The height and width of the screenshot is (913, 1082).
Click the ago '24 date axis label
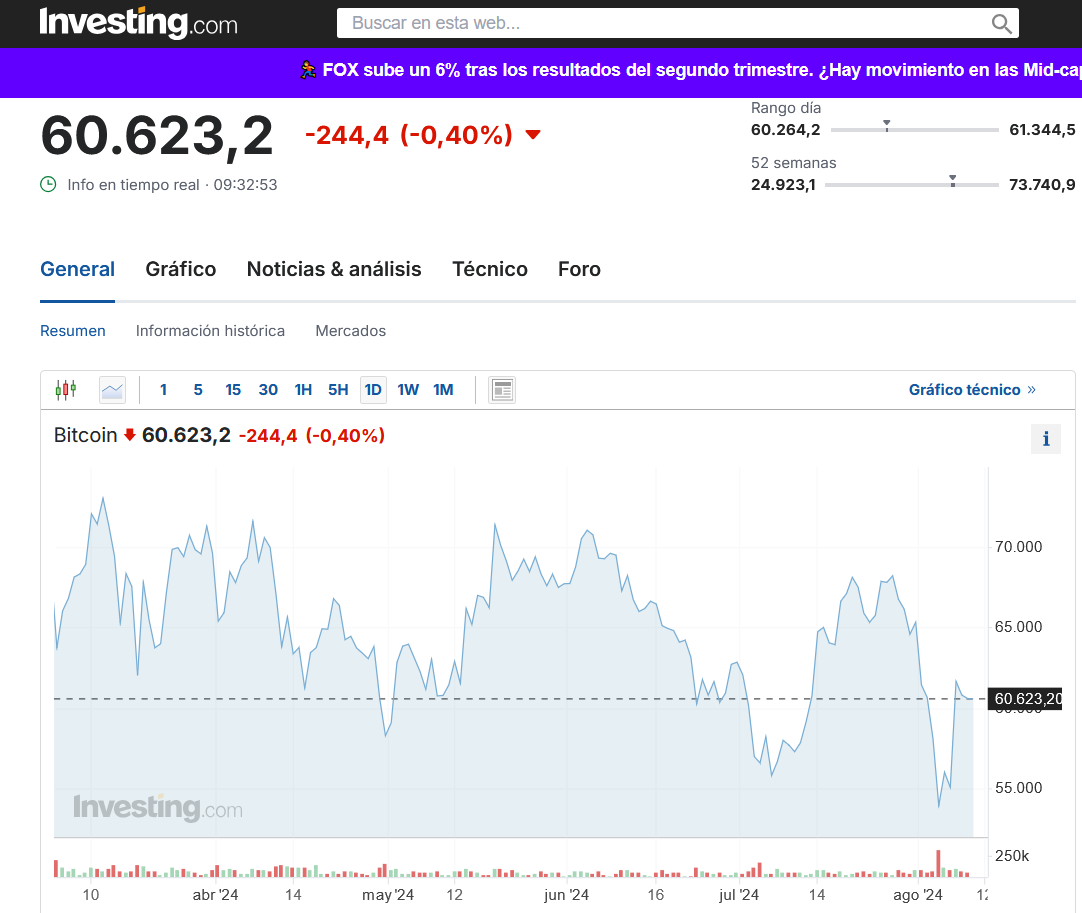coord(918,895)
